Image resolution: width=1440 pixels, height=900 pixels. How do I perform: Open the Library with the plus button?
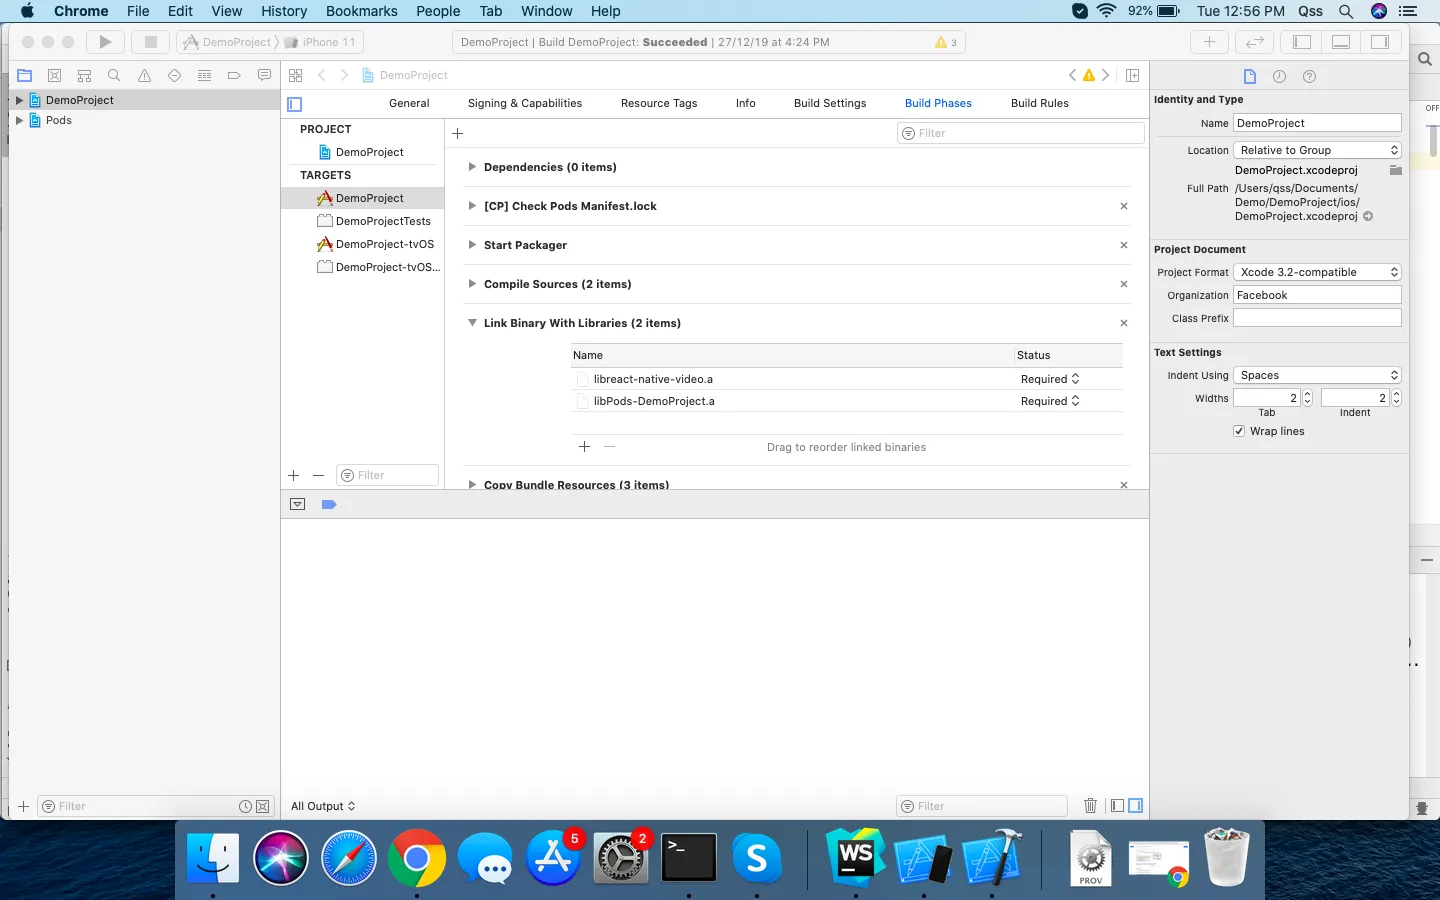[x=1209, y=42]
